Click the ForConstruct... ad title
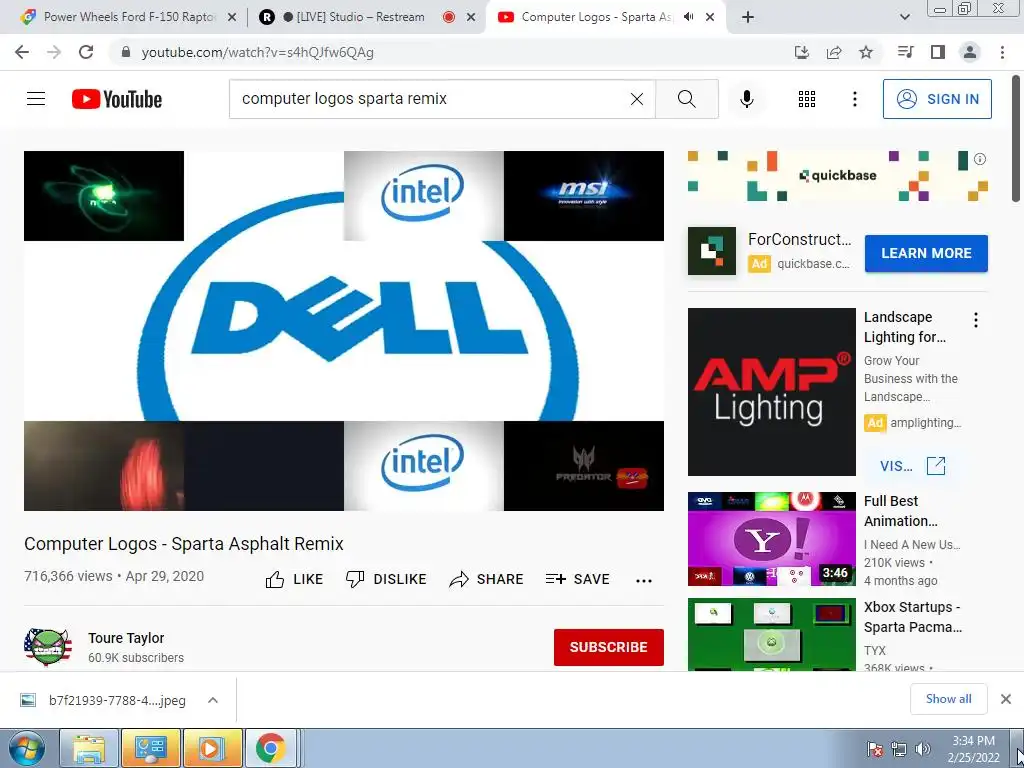 (x=799, y=239)
